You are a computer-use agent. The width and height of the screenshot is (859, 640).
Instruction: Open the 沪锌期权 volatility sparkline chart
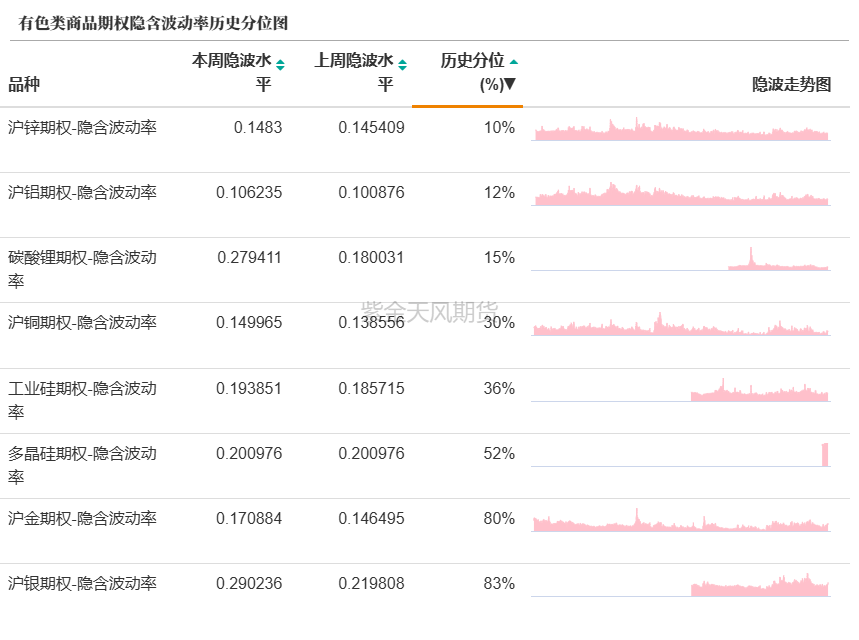coord(681,129)
